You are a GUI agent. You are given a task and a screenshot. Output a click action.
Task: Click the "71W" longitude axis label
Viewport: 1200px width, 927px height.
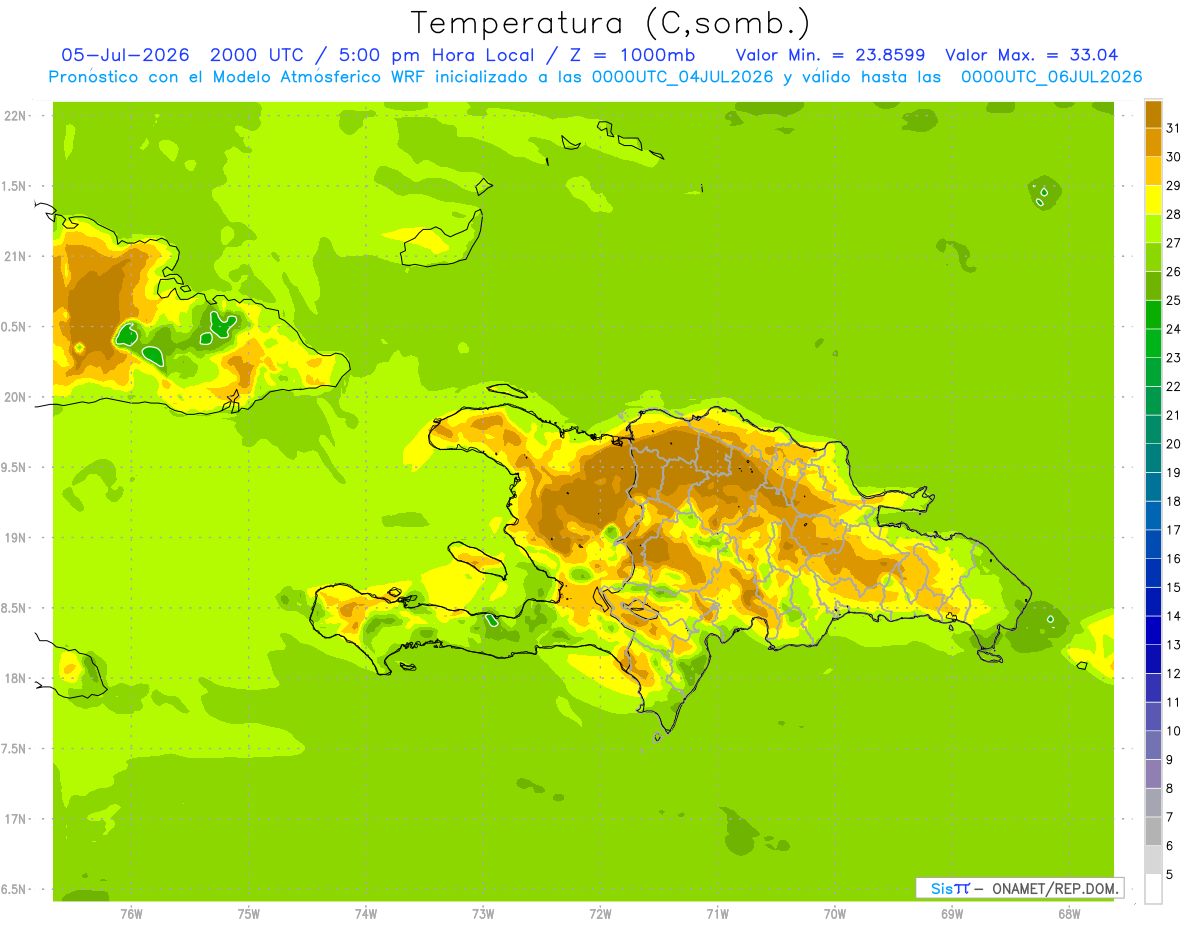click(717, 914)
